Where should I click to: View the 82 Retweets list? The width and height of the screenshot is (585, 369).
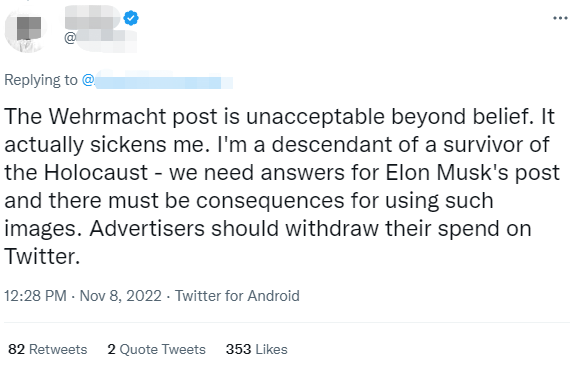coord(48,349)
